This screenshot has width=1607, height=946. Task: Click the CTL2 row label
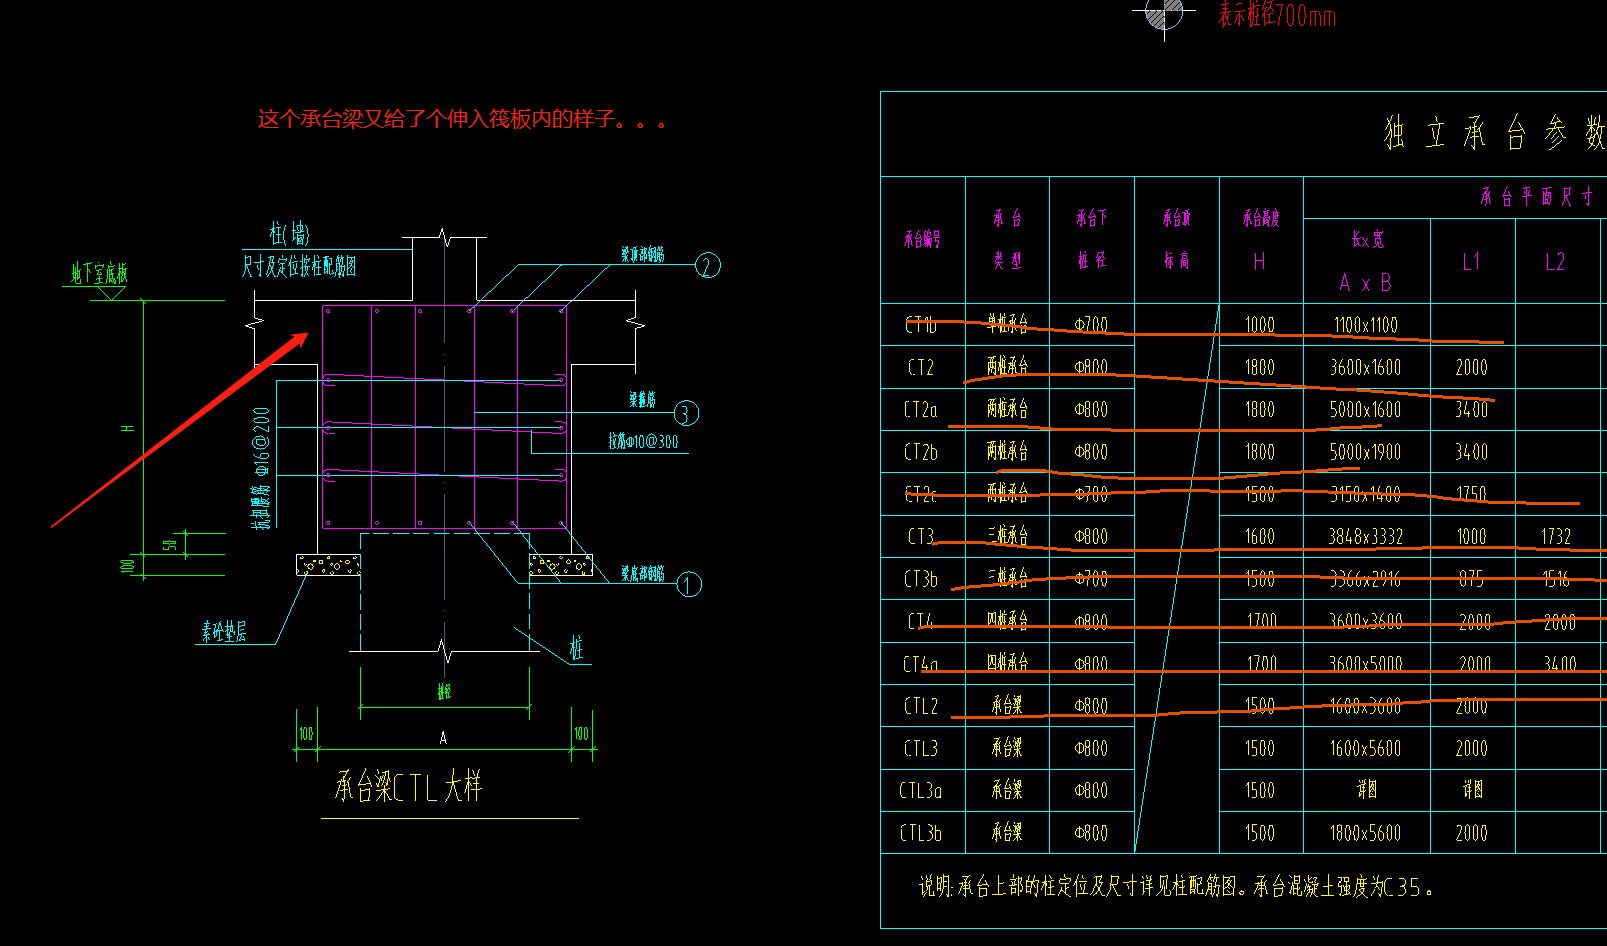click(921, 706)
